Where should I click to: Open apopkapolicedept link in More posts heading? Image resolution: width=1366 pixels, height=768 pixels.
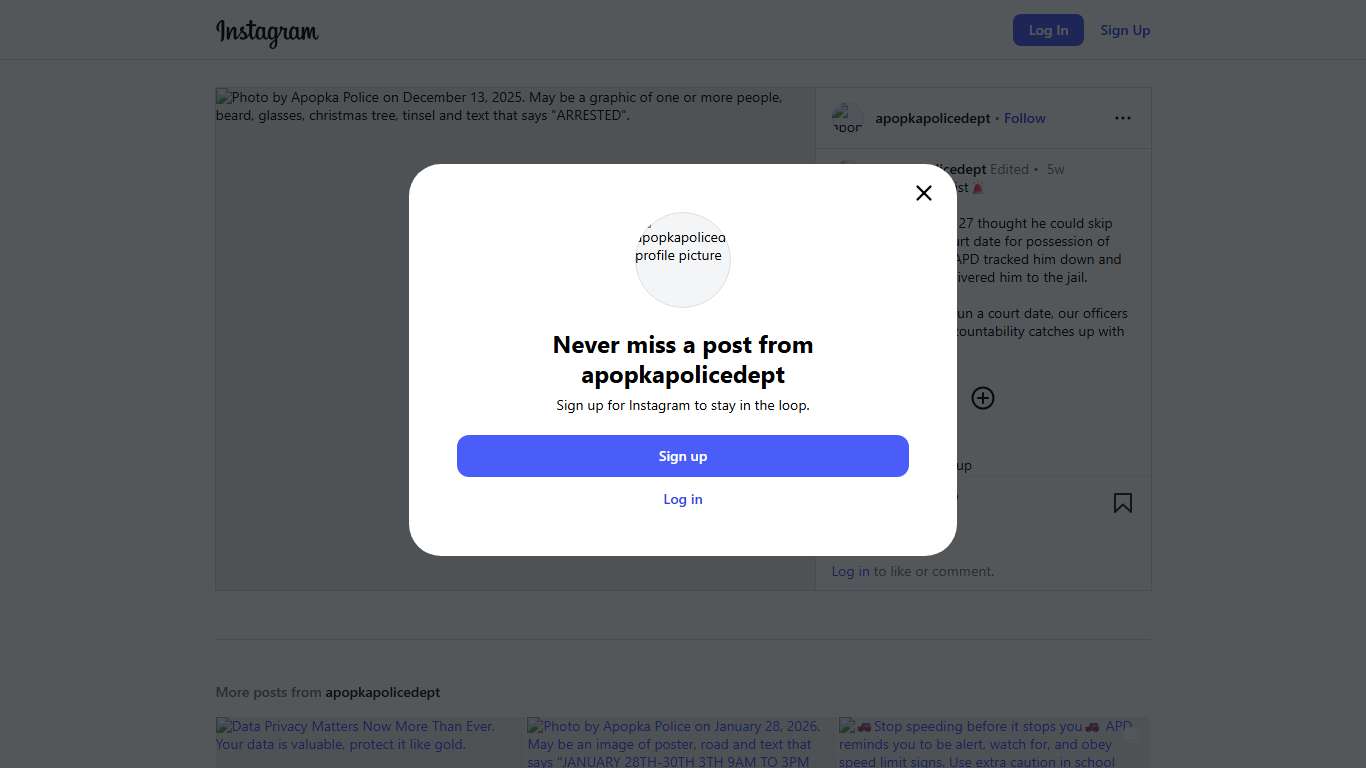click(382, 692)
